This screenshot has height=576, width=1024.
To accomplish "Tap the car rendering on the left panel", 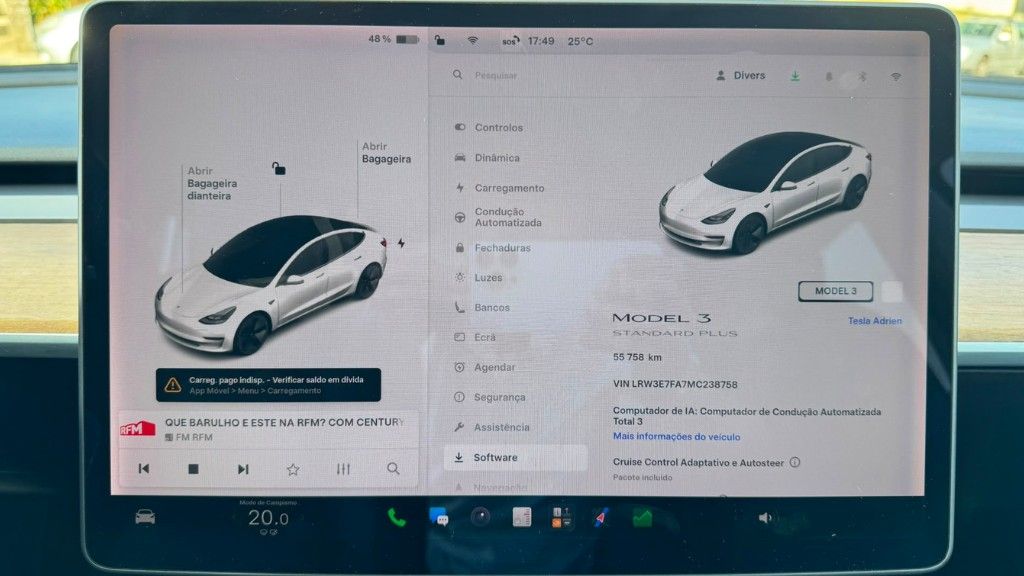I will pos(270,285).
